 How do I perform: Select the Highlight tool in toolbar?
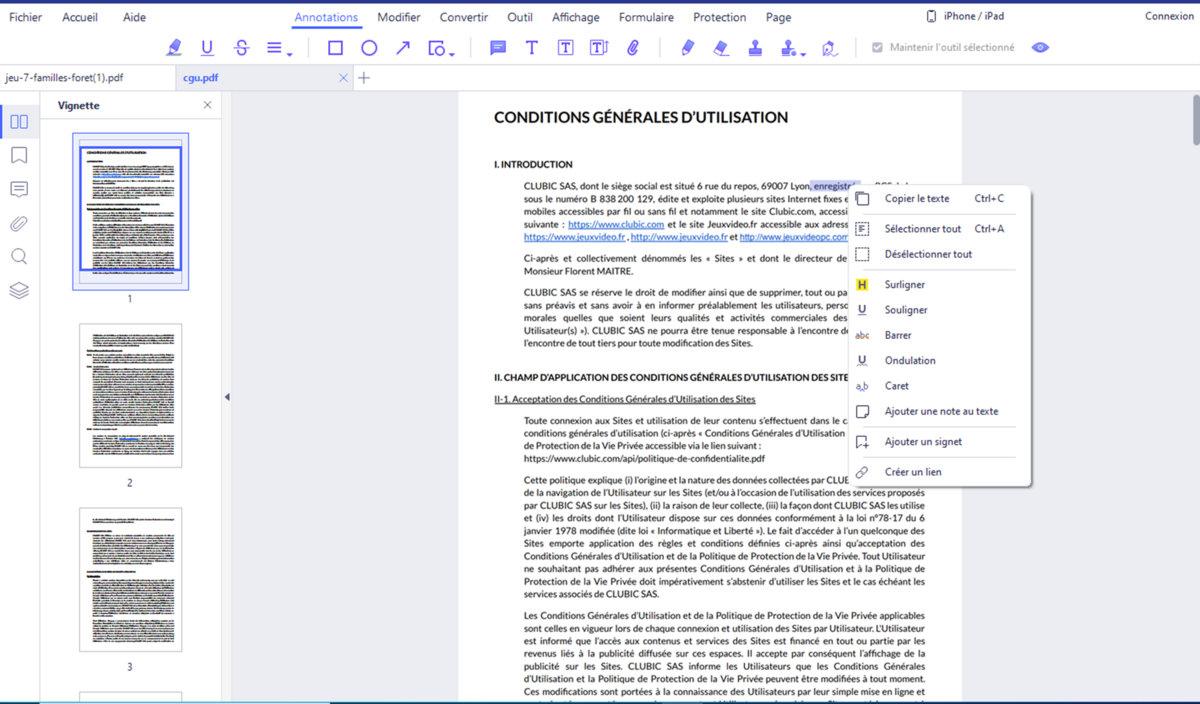click(174, 47)
